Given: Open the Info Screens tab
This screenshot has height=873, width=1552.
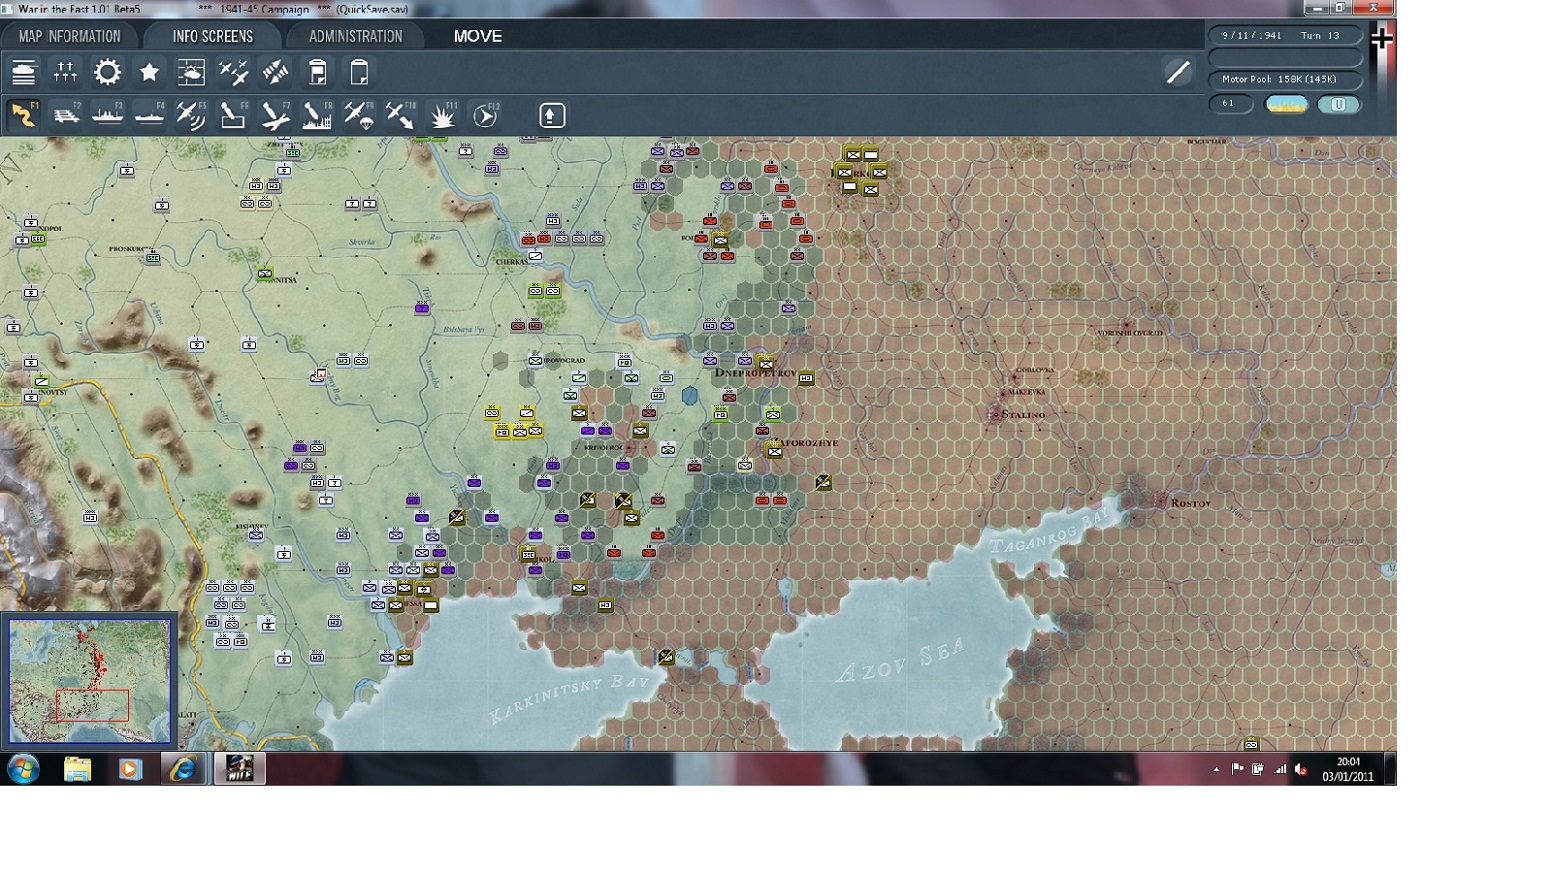Looking at the screenshot, I should click(213, 36).
